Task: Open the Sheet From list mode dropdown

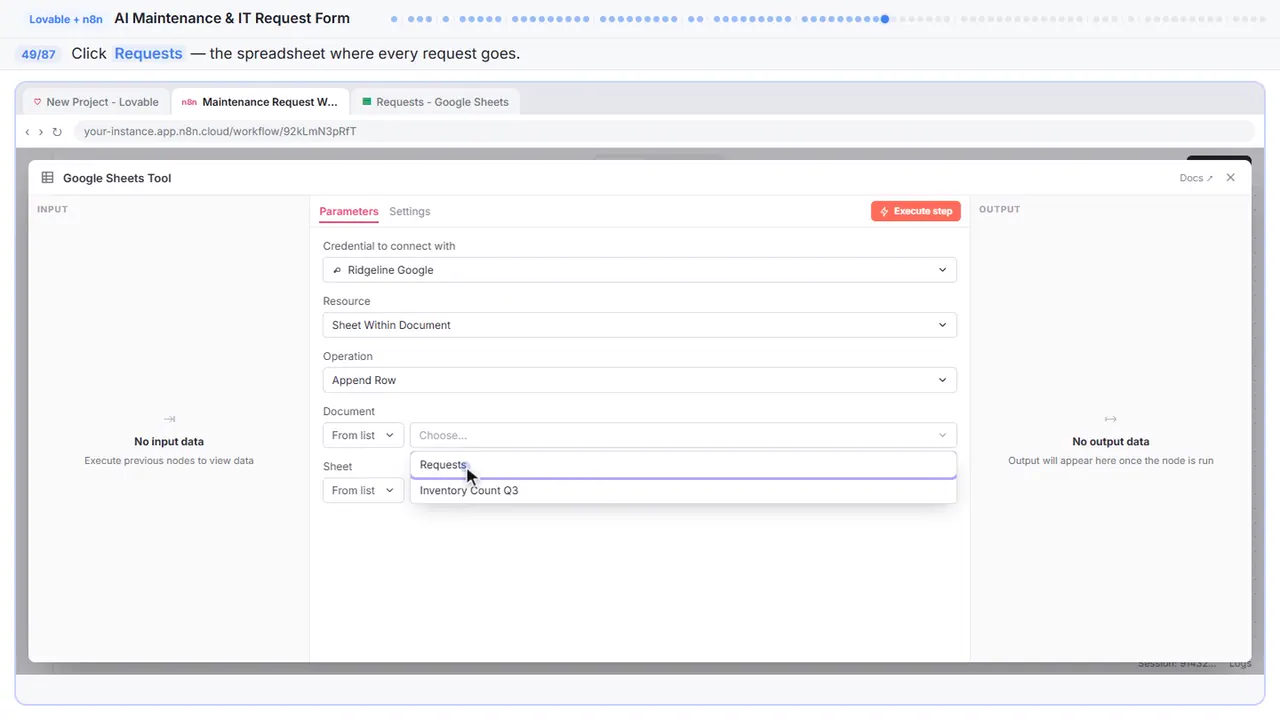Action: (x=363, y=490)
